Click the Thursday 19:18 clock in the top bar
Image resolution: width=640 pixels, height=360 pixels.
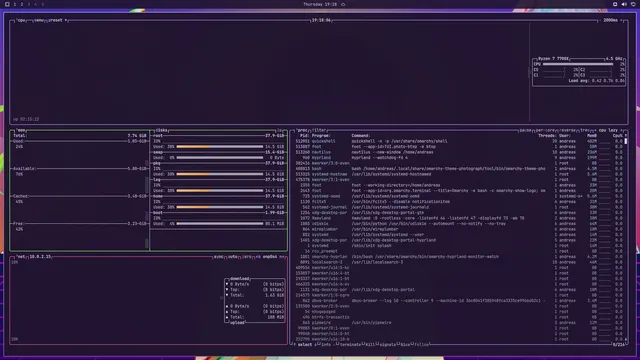pos(320,4)
